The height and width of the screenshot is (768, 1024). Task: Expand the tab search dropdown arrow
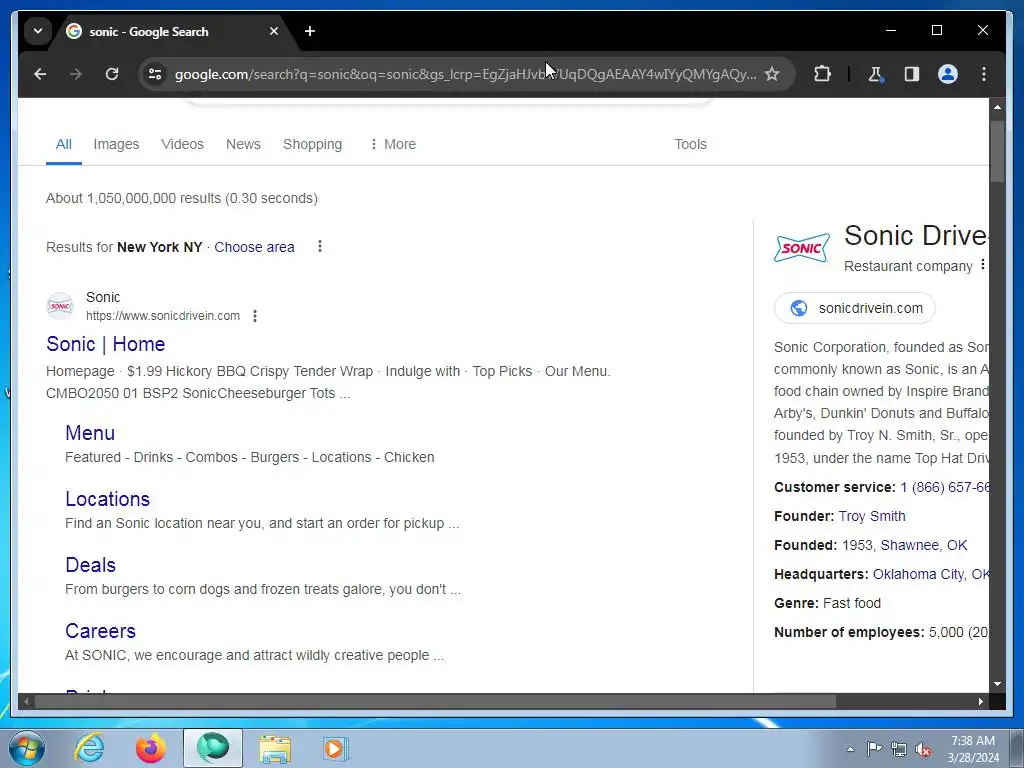[x=38, y=31]
